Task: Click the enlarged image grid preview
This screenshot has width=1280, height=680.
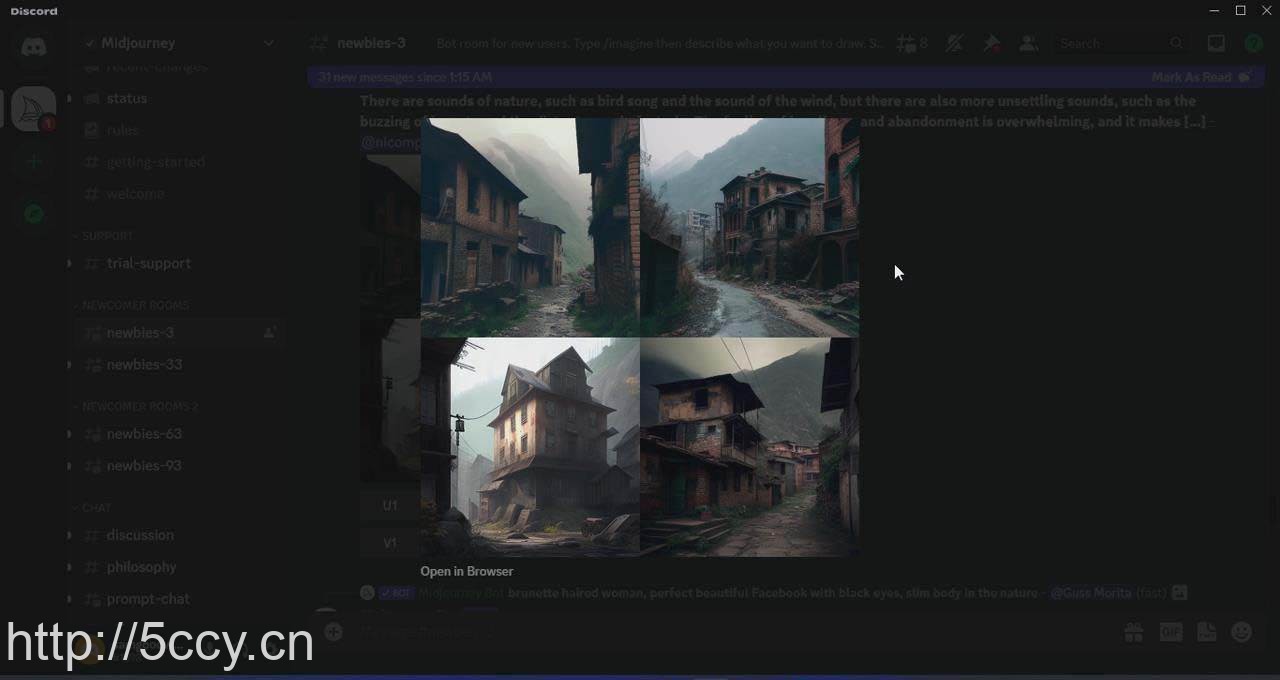Action: (x=639, y=337)
